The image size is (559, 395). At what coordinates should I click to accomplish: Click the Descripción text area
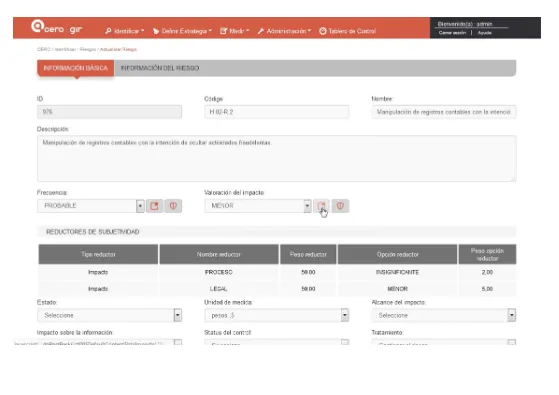tap(277, 159)
